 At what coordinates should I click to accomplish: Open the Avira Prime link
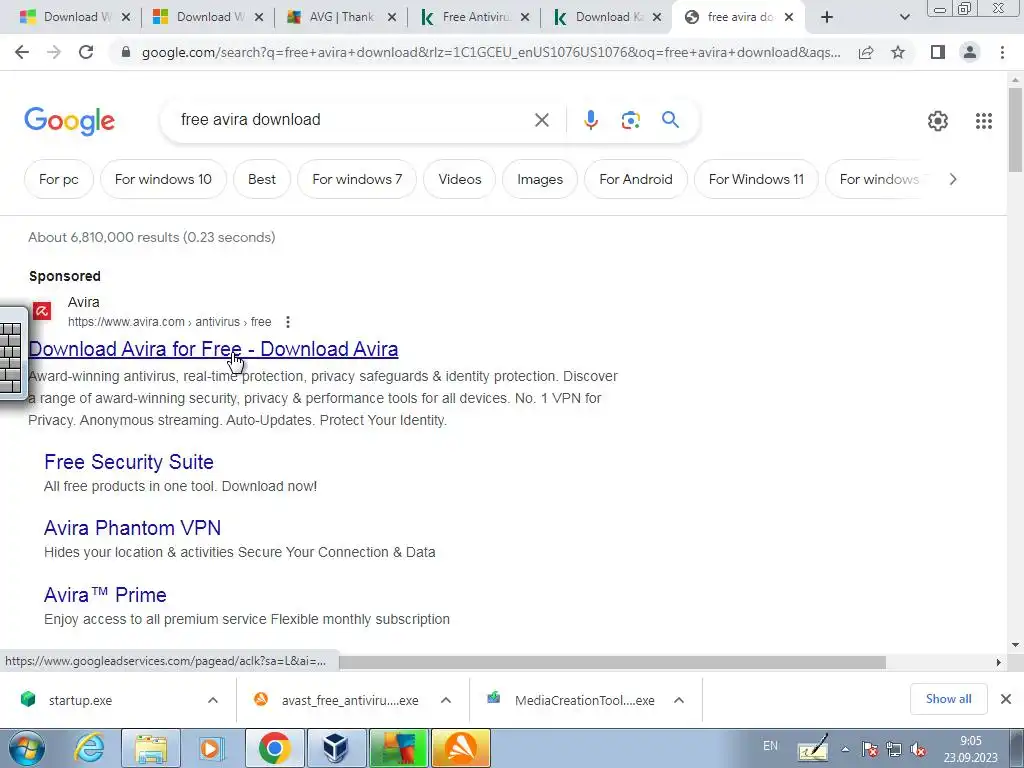click(x=105, y=595)
